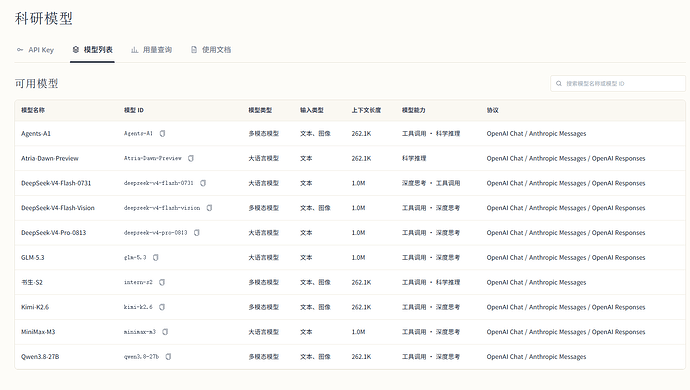Click the 可用模型 section heading
This screenshot has width=690, height=390.
pyautogui.click(x=37, y=84)
